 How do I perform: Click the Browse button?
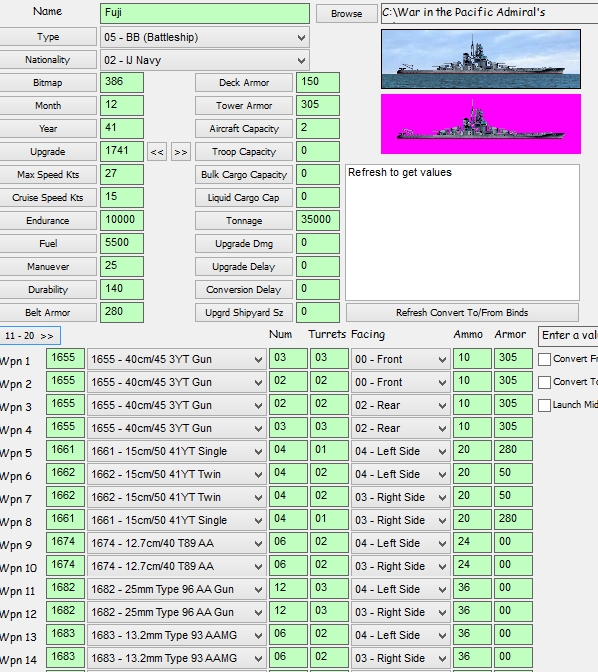[346, 14]
